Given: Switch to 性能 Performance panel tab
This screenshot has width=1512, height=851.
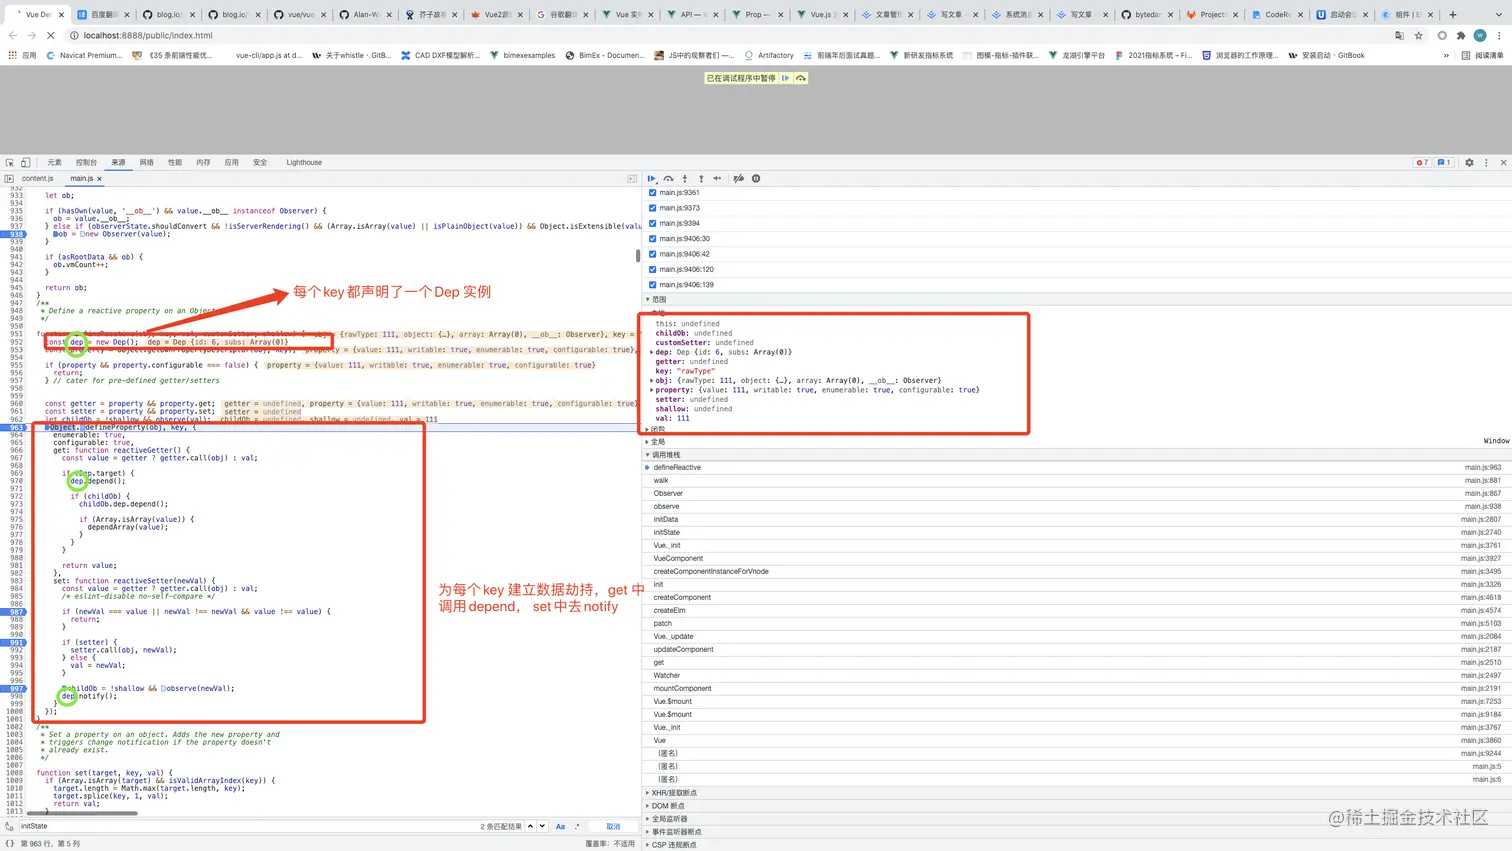Looking at the screenshot, I should click(175, 162).
